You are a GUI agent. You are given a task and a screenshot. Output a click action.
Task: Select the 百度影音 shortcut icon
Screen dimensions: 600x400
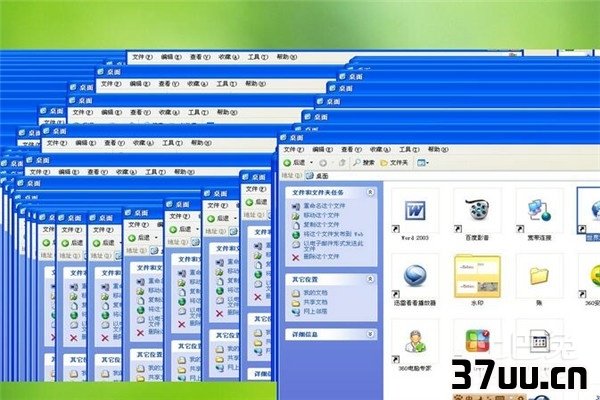tap(477, 211)
